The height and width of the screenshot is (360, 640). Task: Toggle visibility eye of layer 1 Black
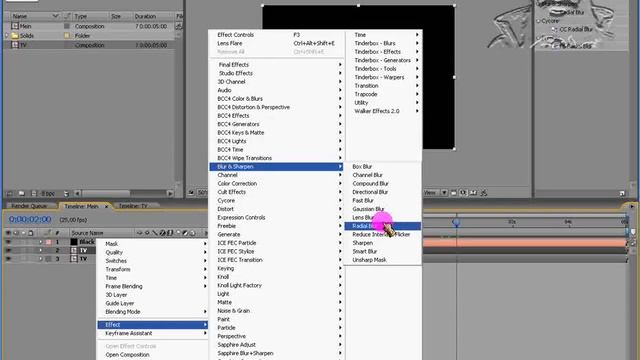8,242
